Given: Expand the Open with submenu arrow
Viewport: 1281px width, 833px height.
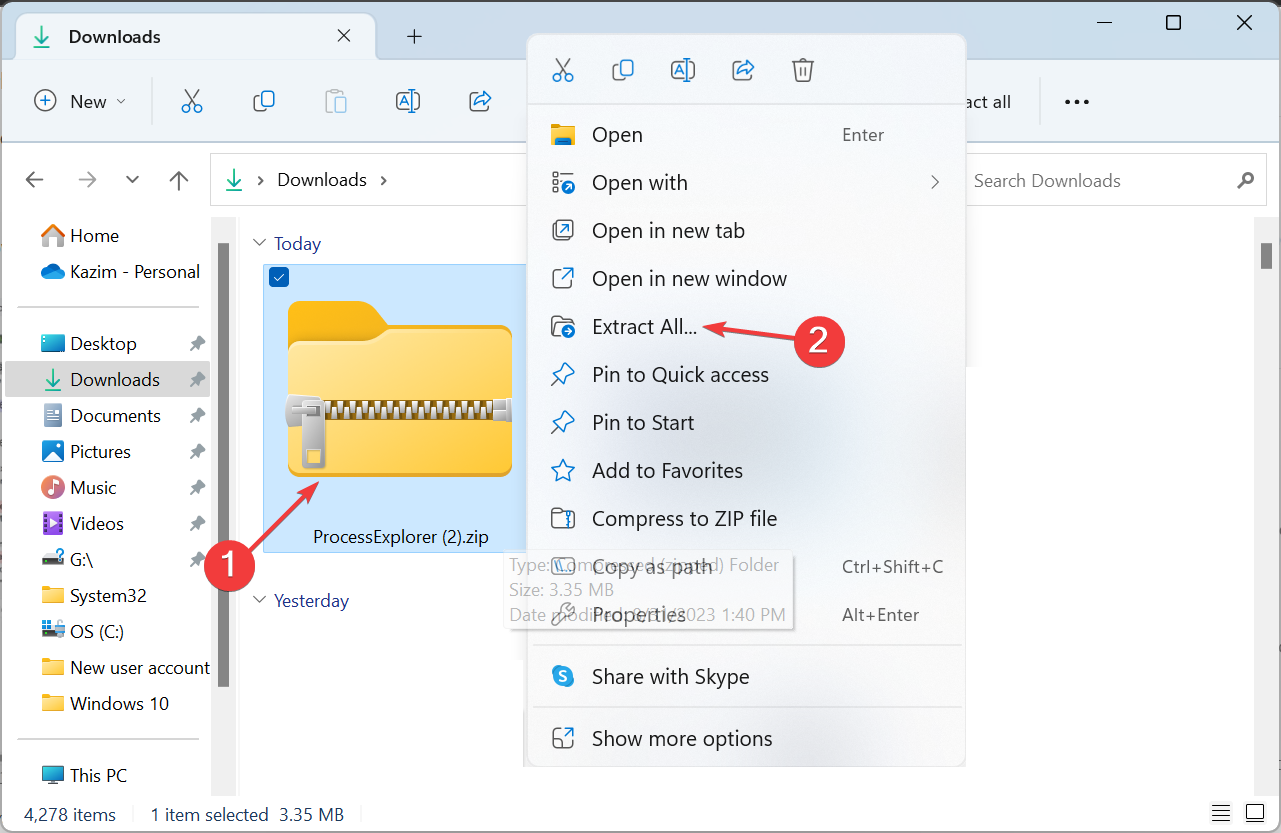Looking at the screenshot, I should click(x=935, y=182).
